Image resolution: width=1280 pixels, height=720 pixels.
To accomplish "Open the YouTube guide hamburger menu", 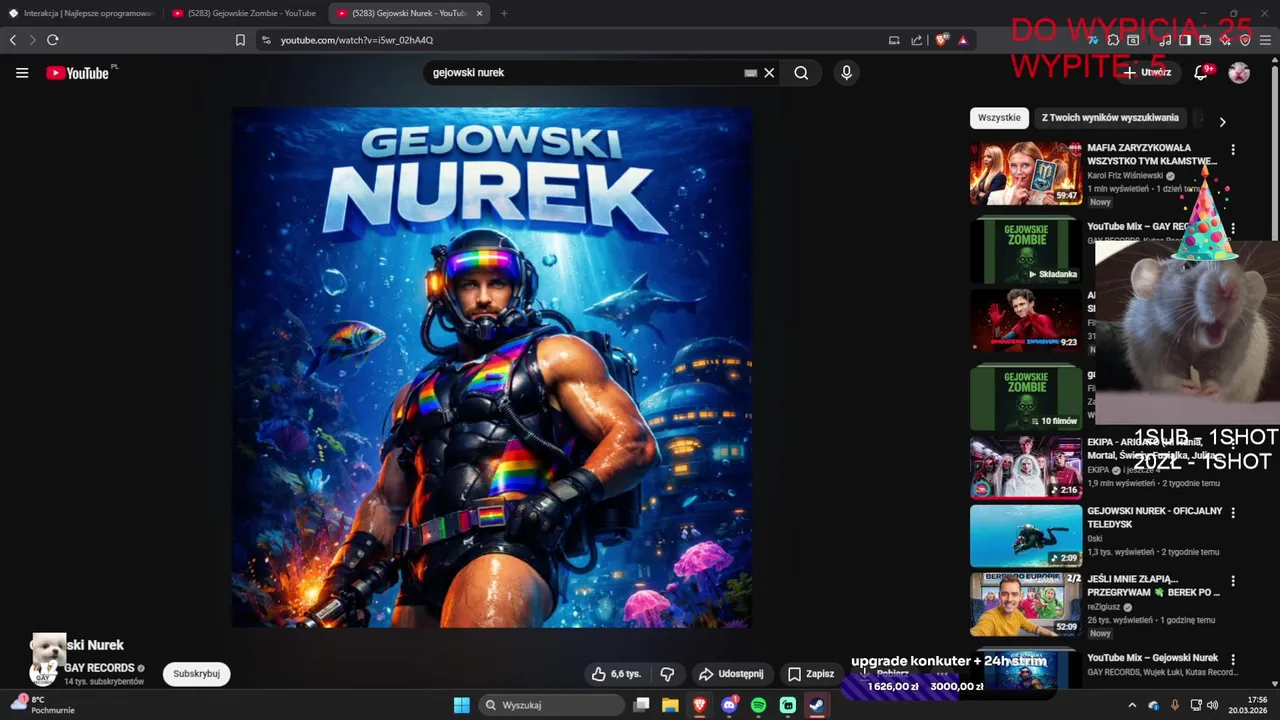I will click(x=22, y=73).
